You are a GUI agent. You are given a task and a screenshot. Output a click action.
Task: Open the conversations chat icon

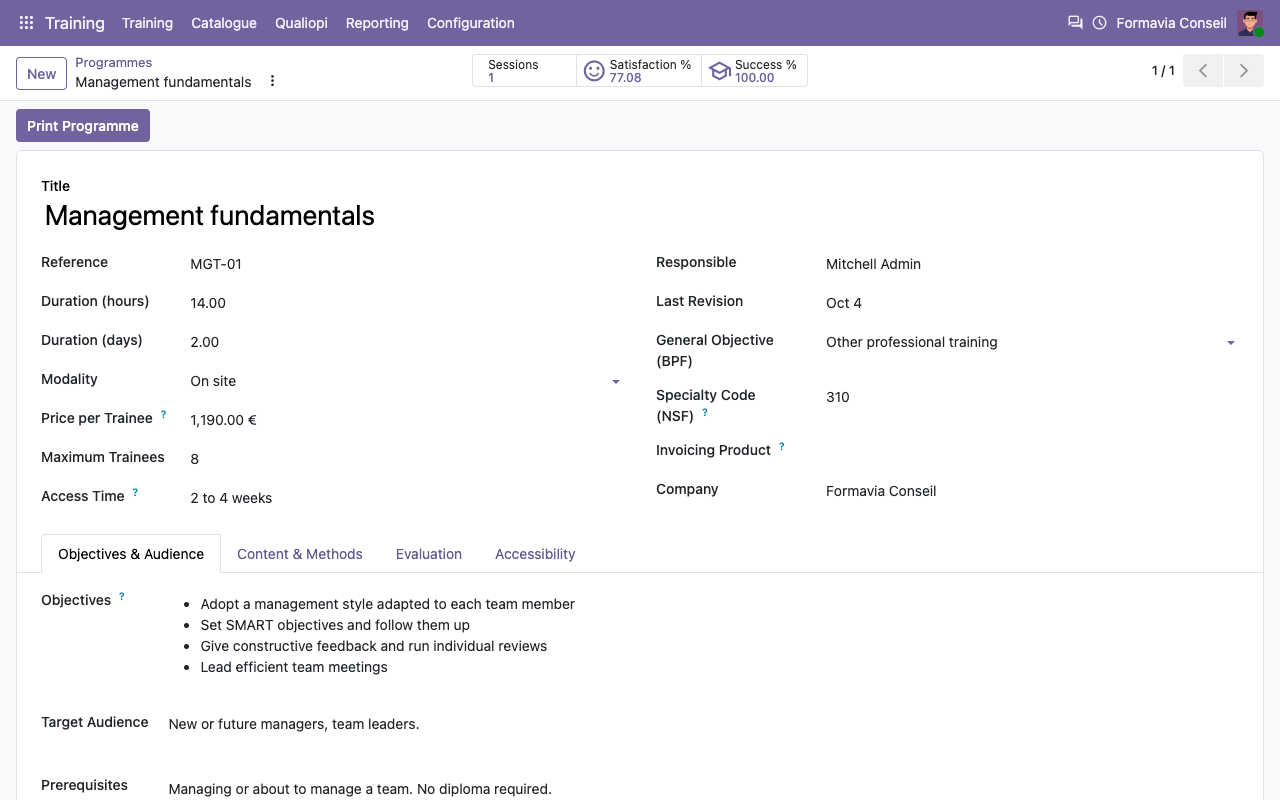coord(1075,23)
